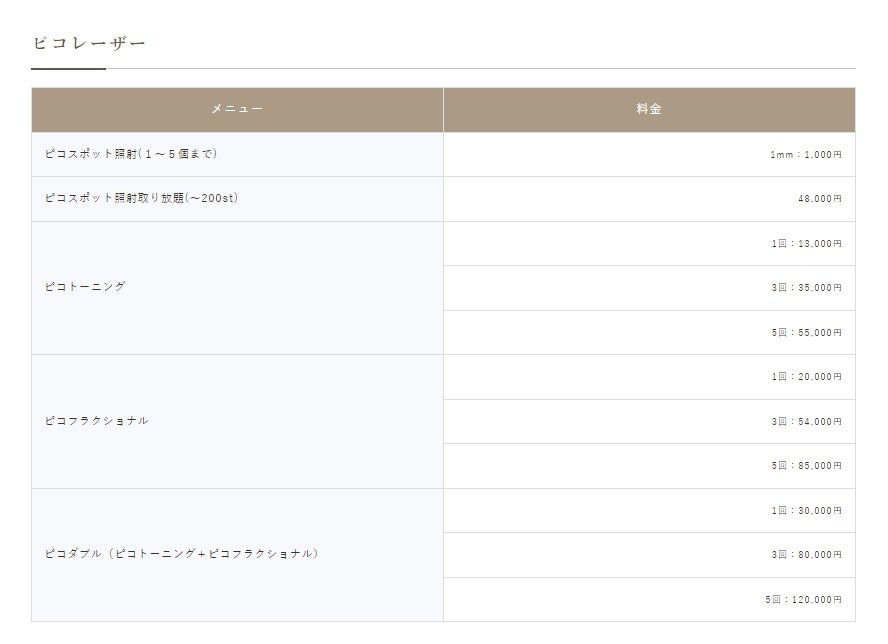Select the 料金 column header

point(649,109)
